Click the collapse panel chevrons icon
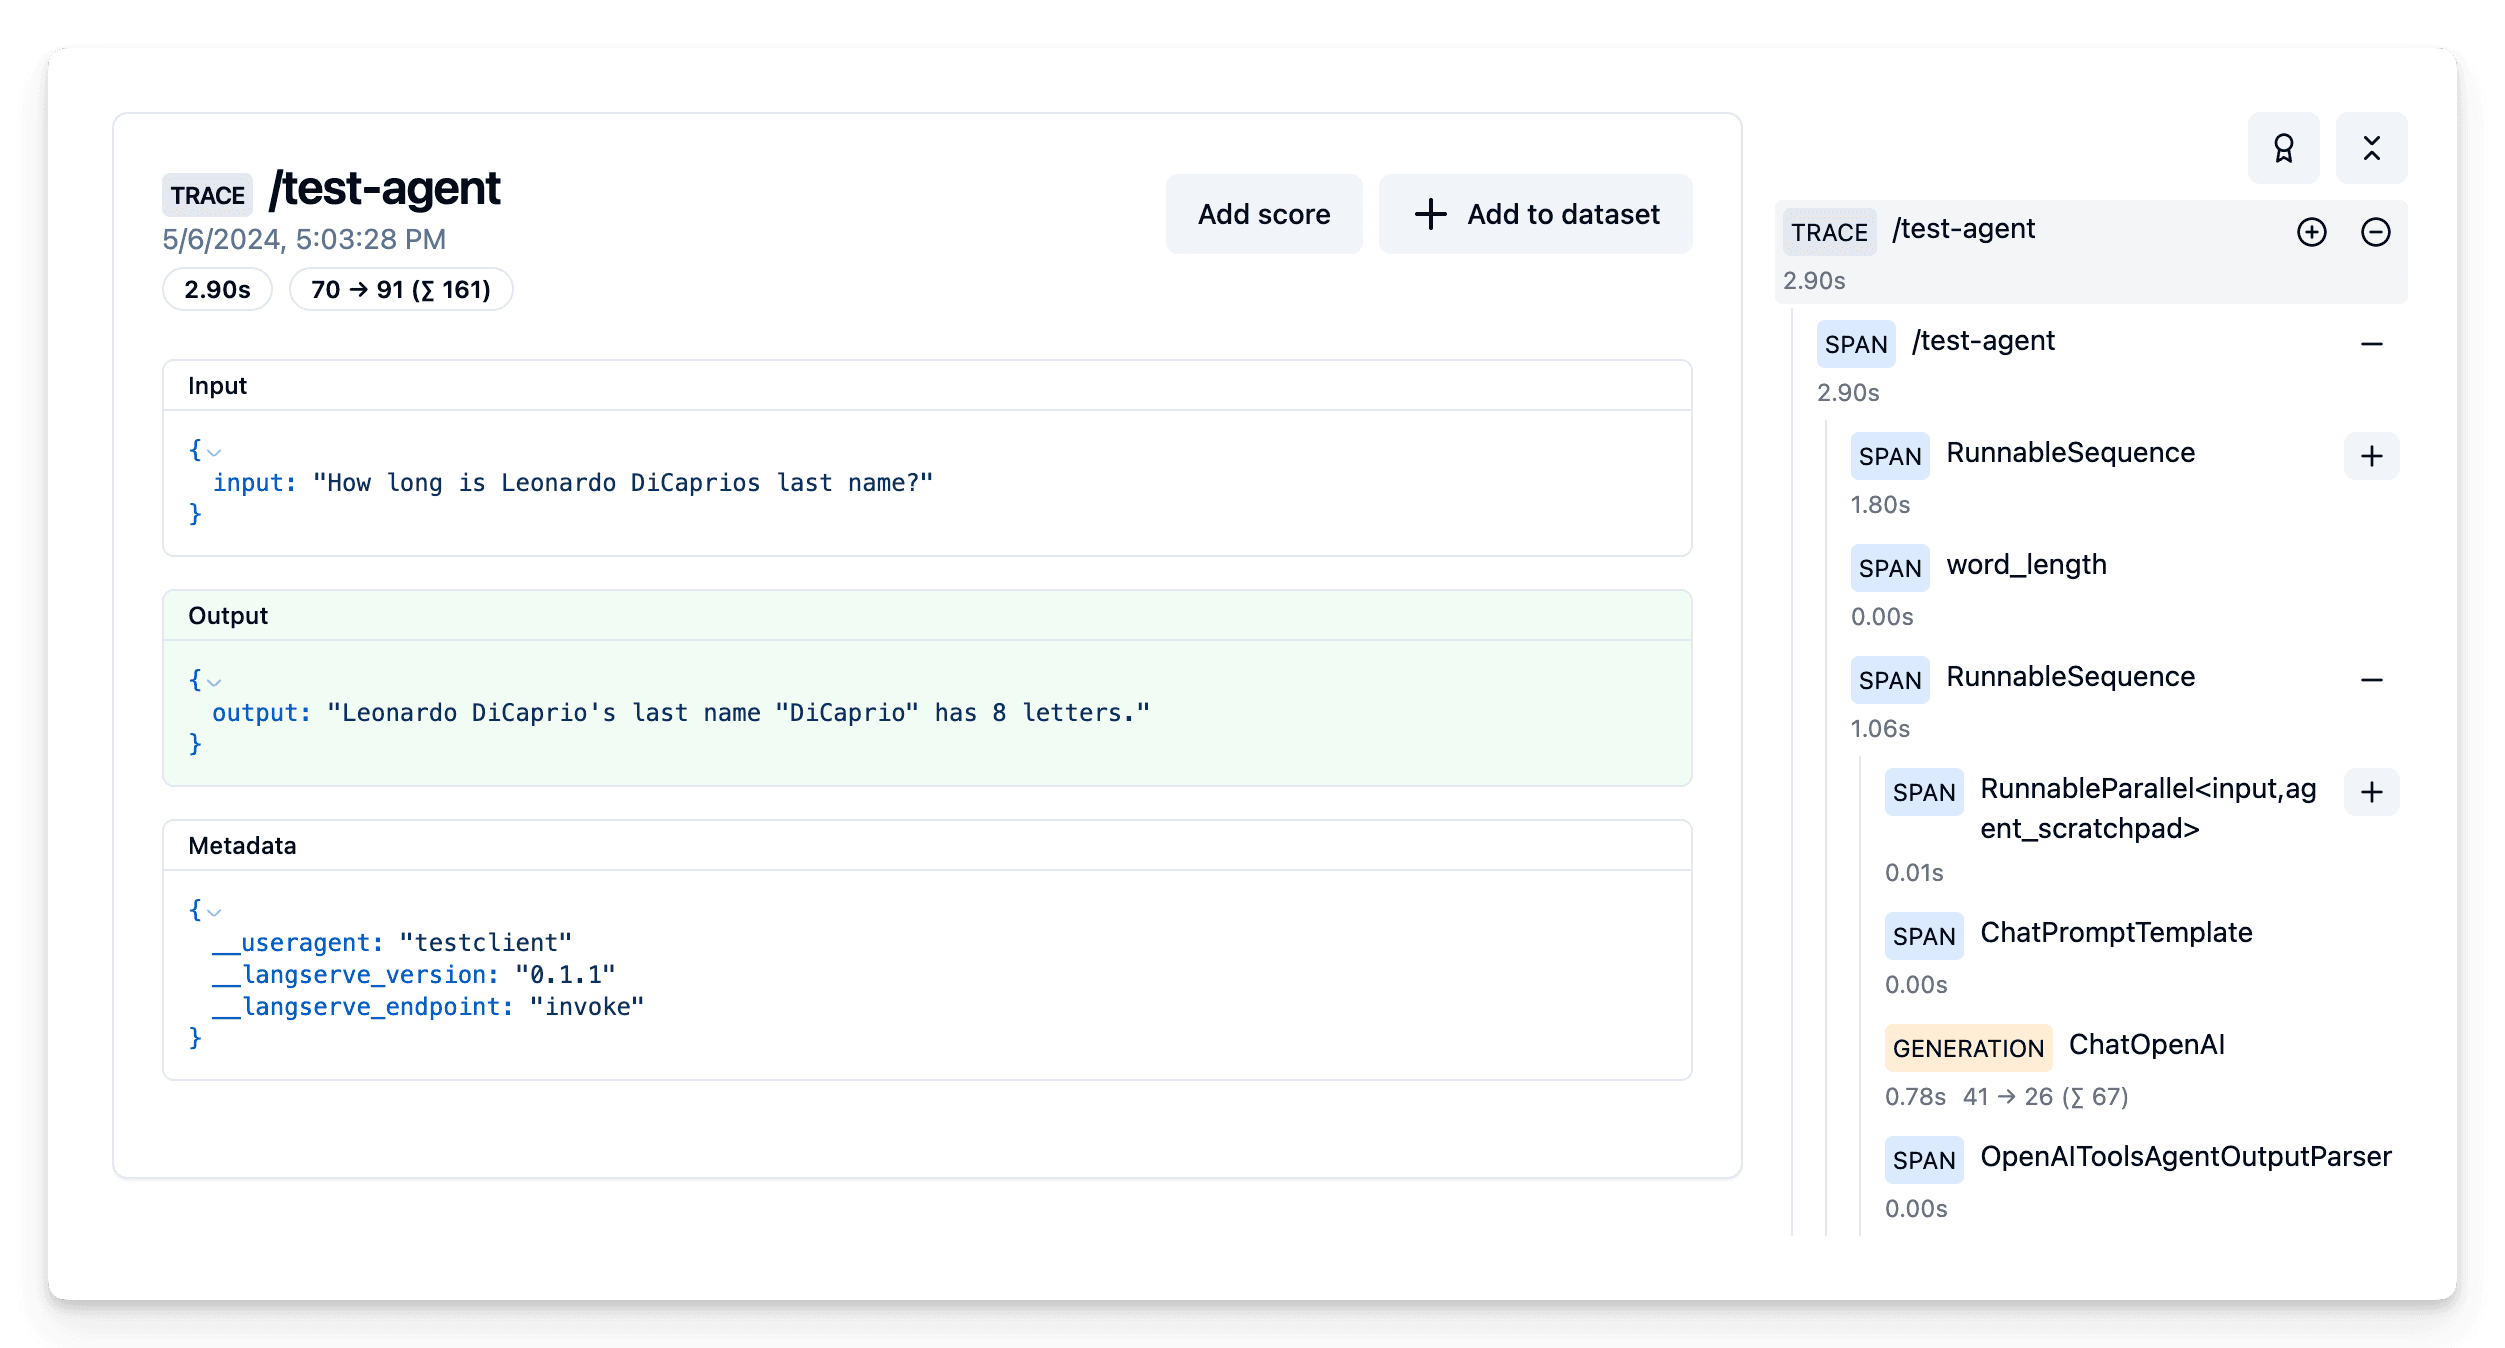Viewport: 2505px width, 1348px height. [x=2371, y=148]
